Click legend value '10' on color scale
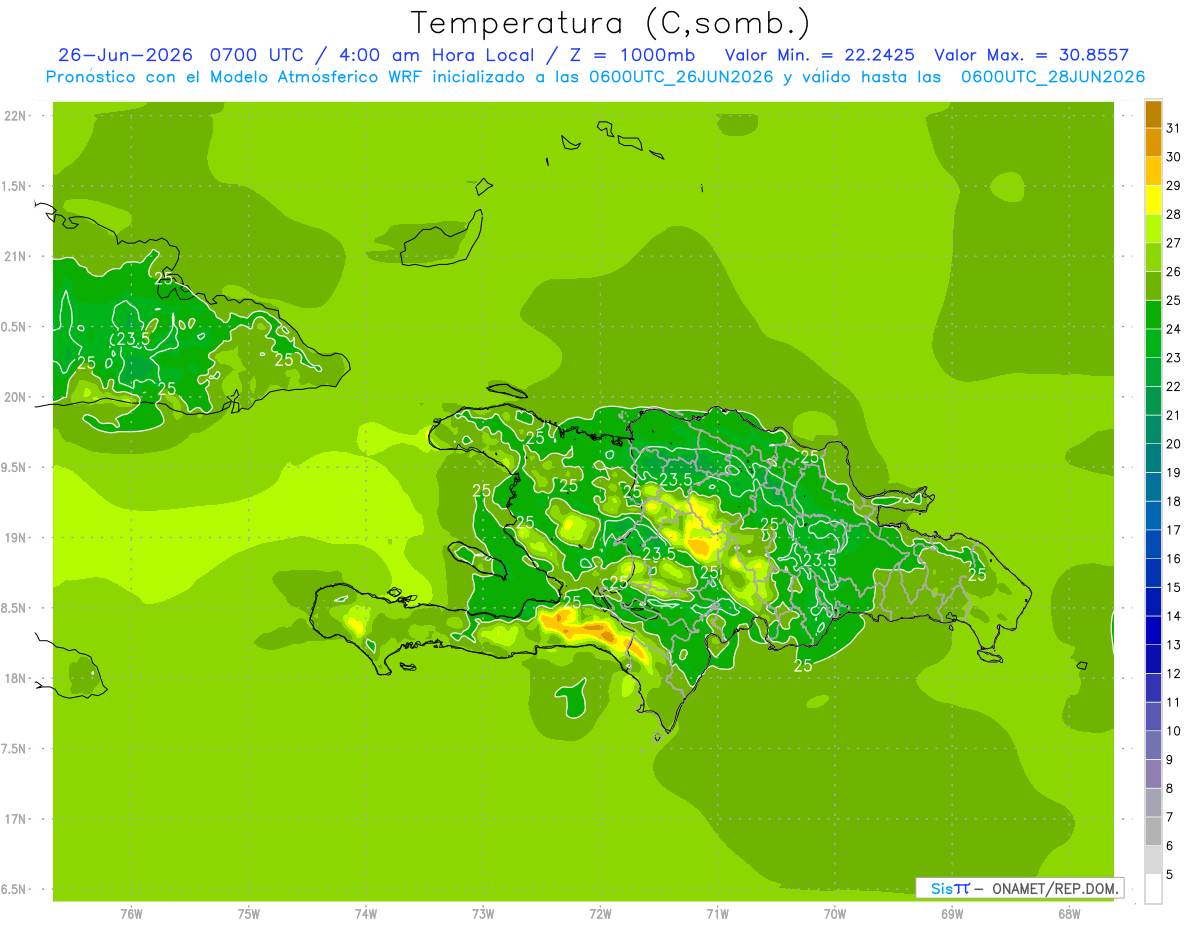The height and width of the screenshot is (927, 1200). click(1174, 731)
